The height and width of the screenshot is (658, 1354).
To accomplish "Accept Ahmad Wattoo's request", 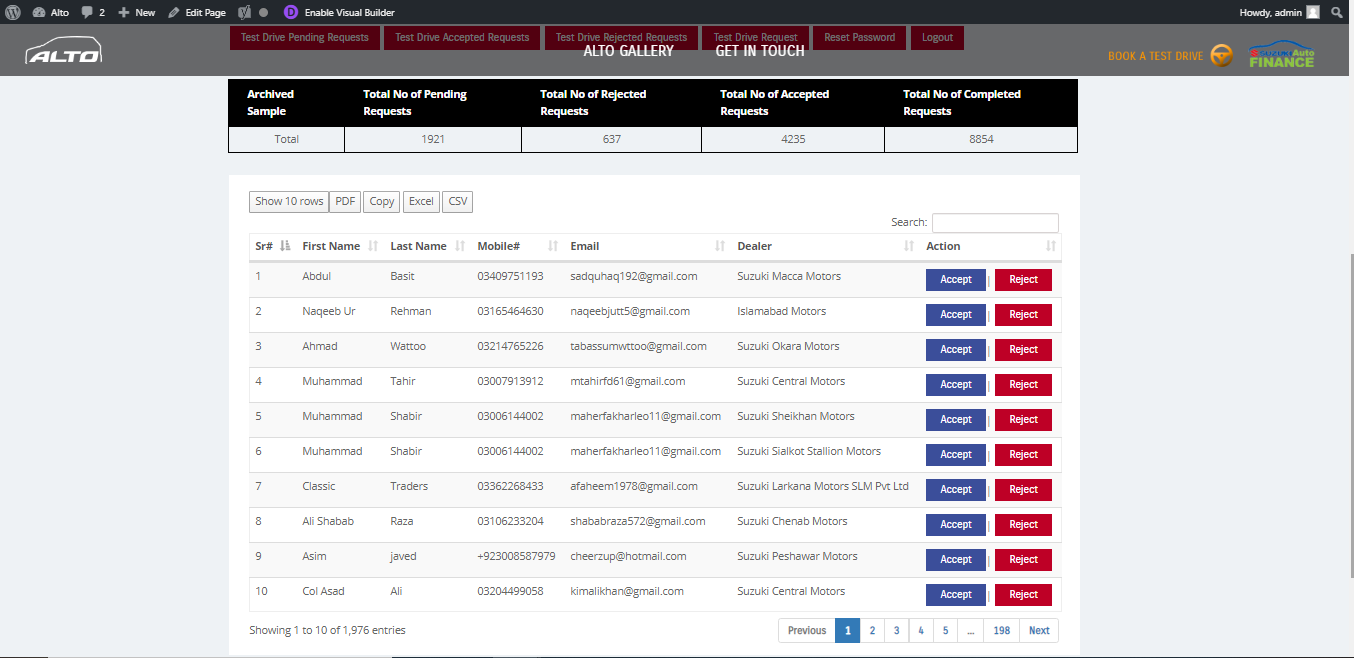I will pos(956,350).
